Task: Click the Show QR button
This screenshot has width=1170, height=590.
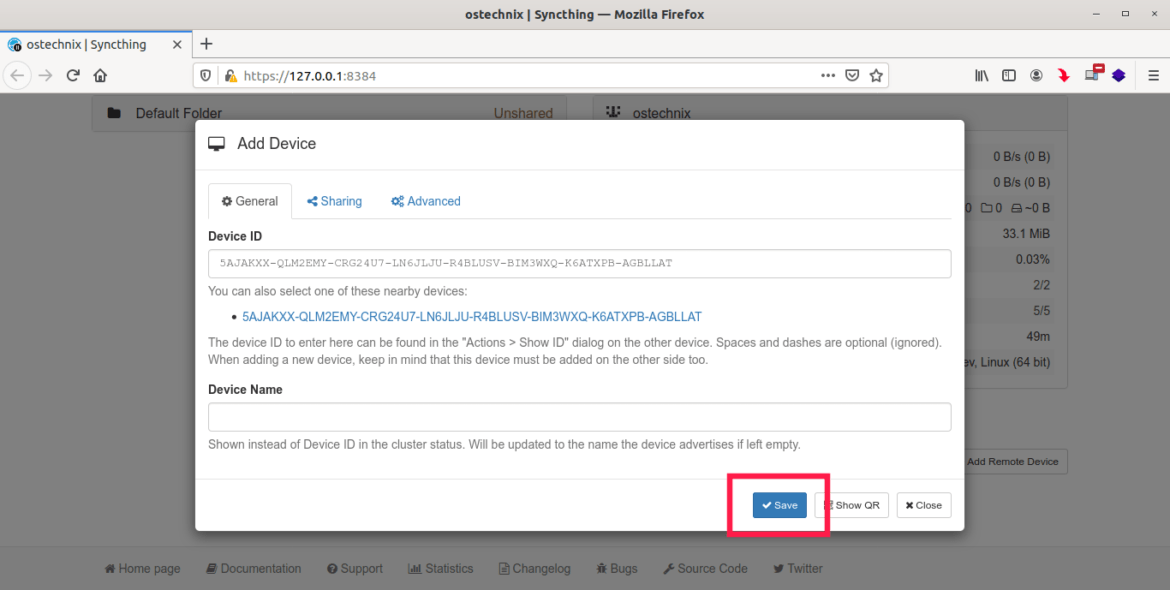Action: coord(851,505)
